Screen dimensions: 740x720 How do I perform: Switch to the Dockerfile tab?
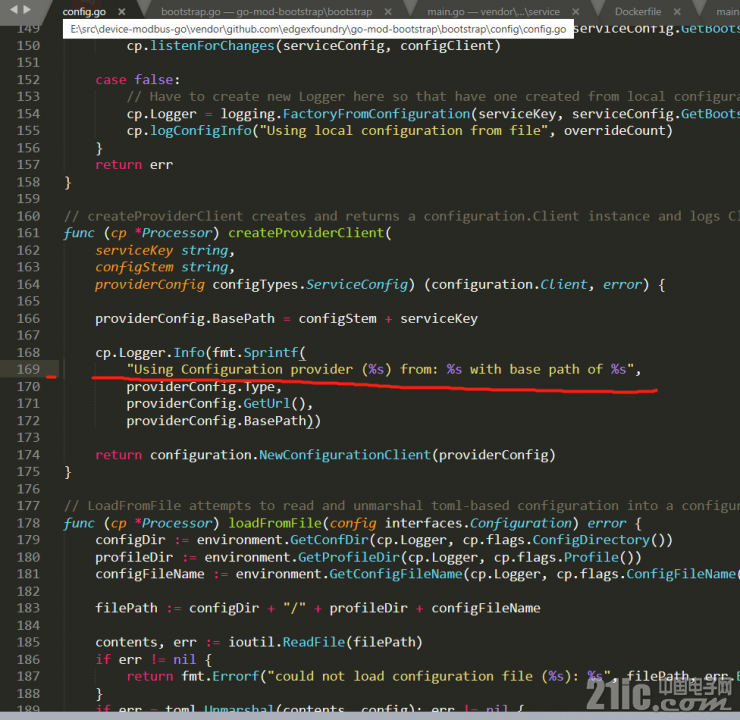pyautogui.click(x=638, y=12)
